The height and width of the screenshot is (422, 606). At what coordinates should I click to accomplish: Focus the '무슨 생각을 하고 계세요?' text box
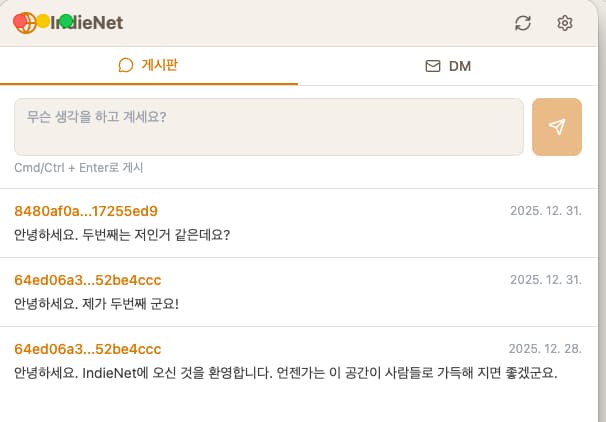tap(268, 127)
